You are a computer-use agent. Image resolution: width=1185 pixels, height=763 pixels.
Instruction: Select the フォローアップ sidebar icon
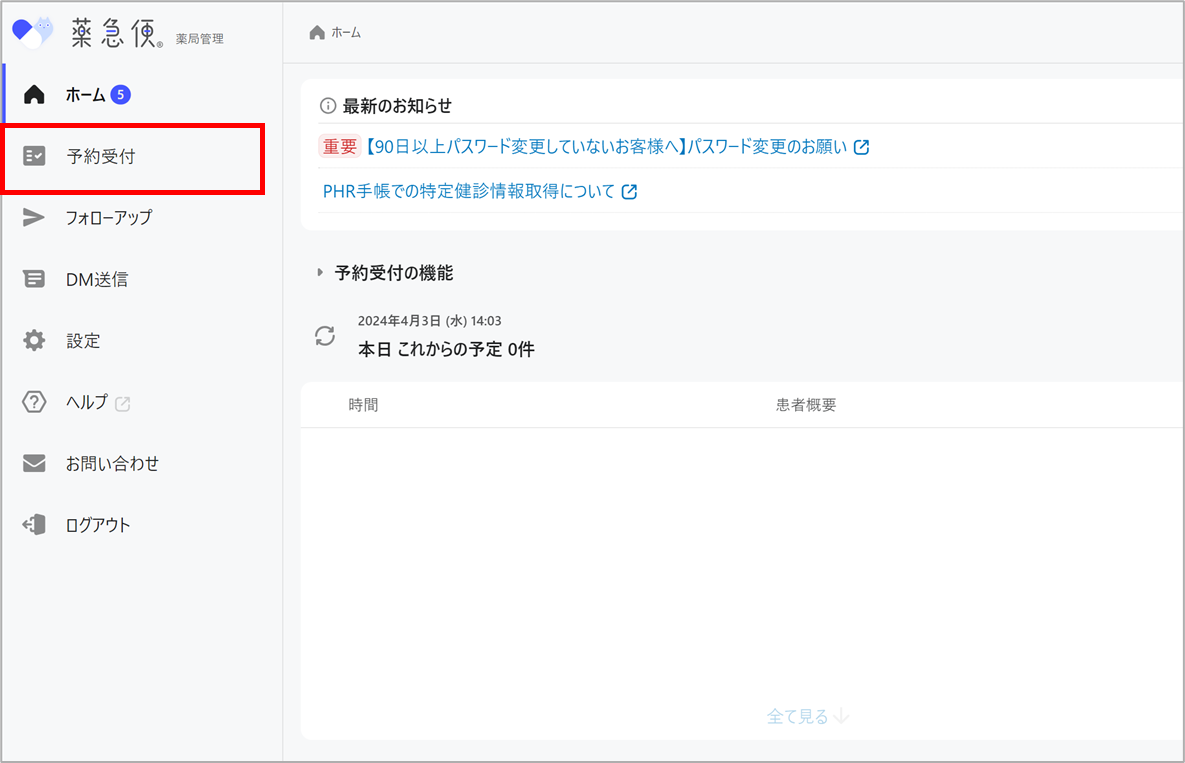[36, 217]
